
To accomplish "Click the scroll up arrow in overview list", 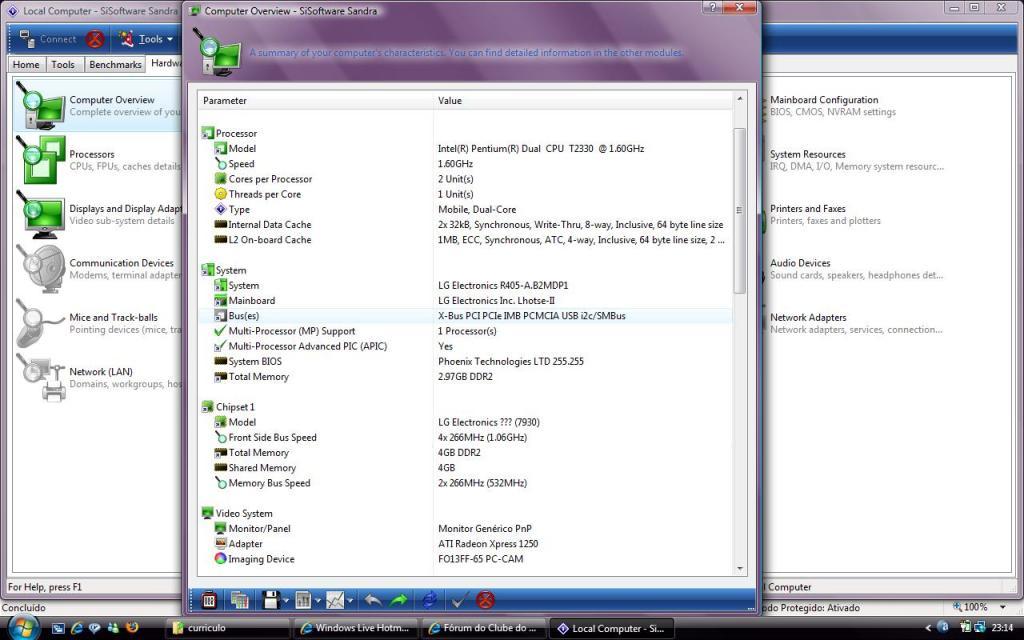I will pyautogui.click(x=740, y=99).
